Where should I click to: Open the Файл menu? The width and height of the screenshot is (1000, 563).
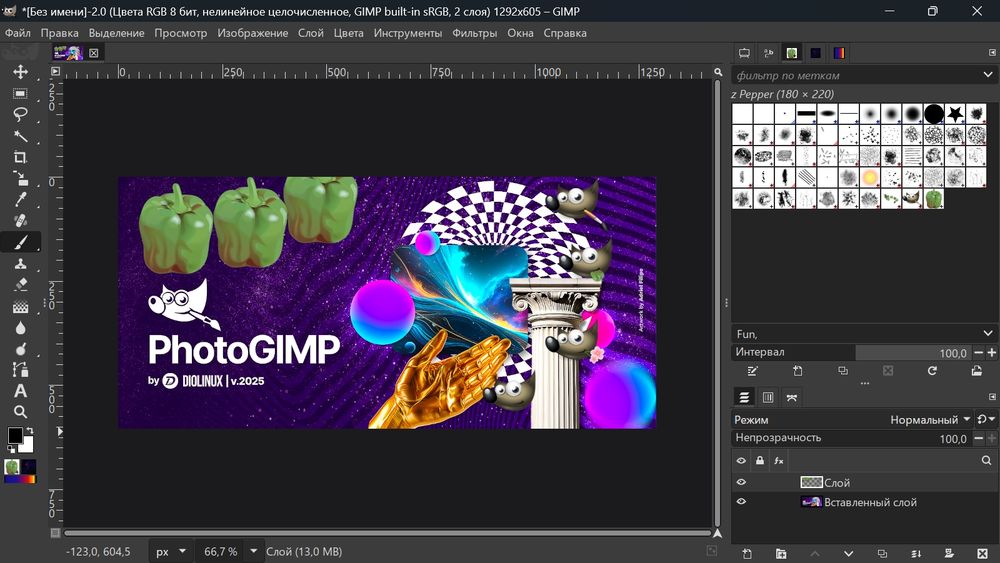pyautogui.click(x=18, y=33)
